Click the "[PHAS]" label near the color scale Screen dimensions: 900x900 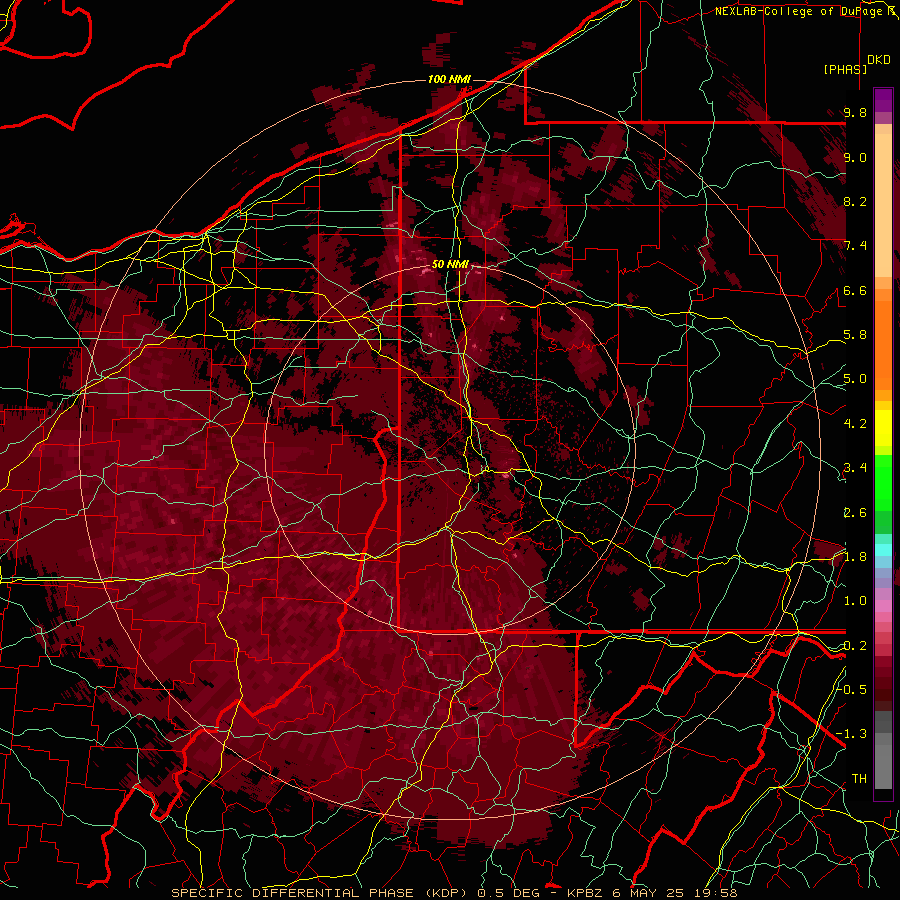coord(845,69)
